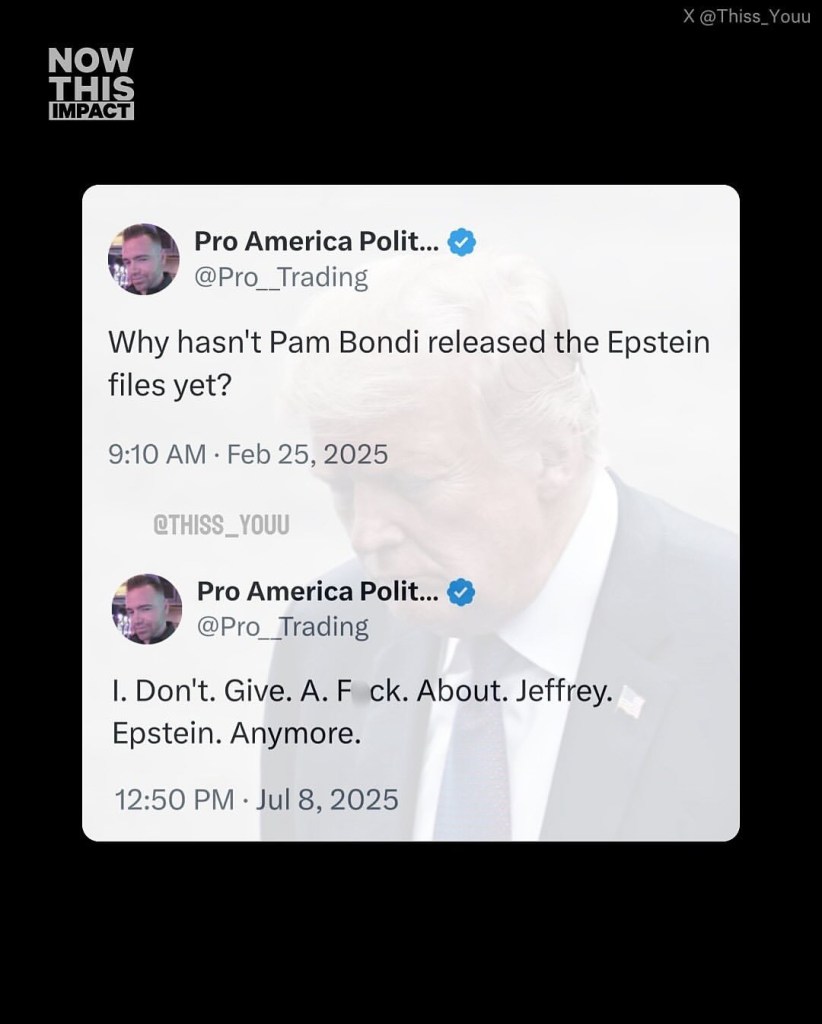Click the first tweet's profile avatar
822x1024 pixels.
point(143,259)
